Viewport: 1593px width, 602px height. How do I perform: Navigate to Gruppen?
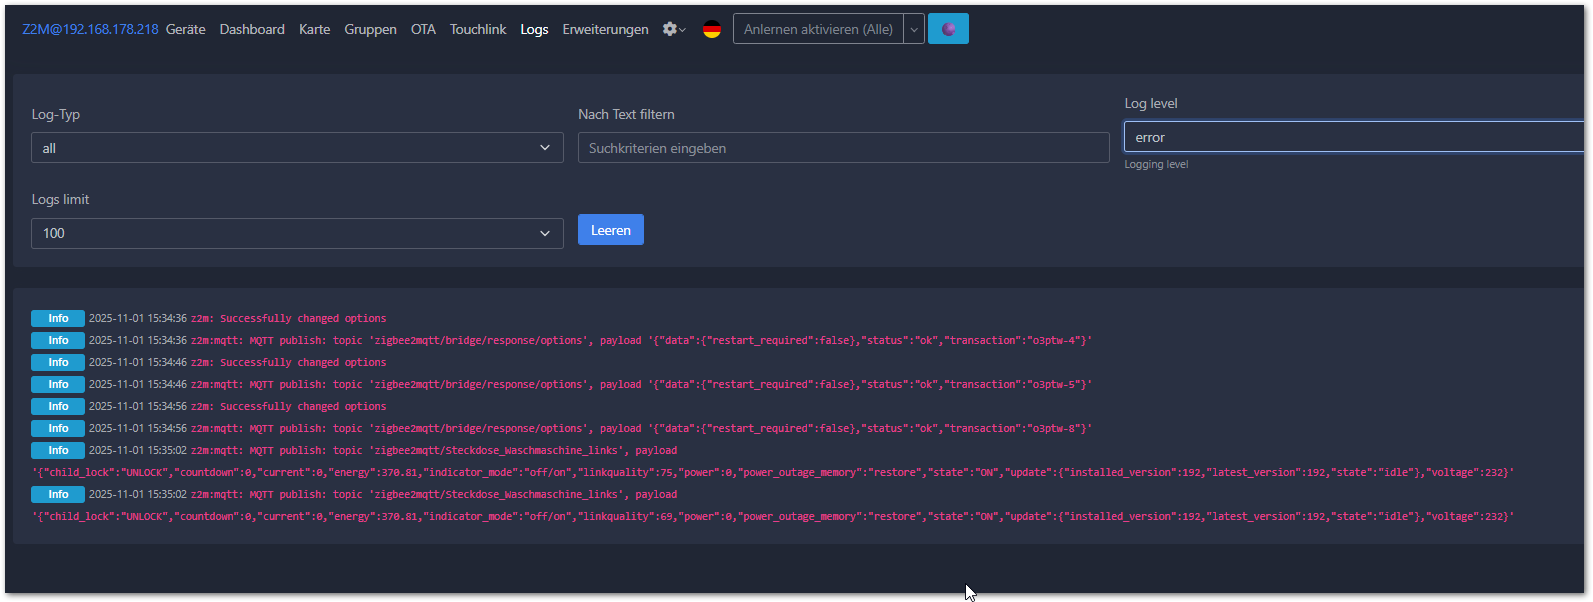point(370,29)
